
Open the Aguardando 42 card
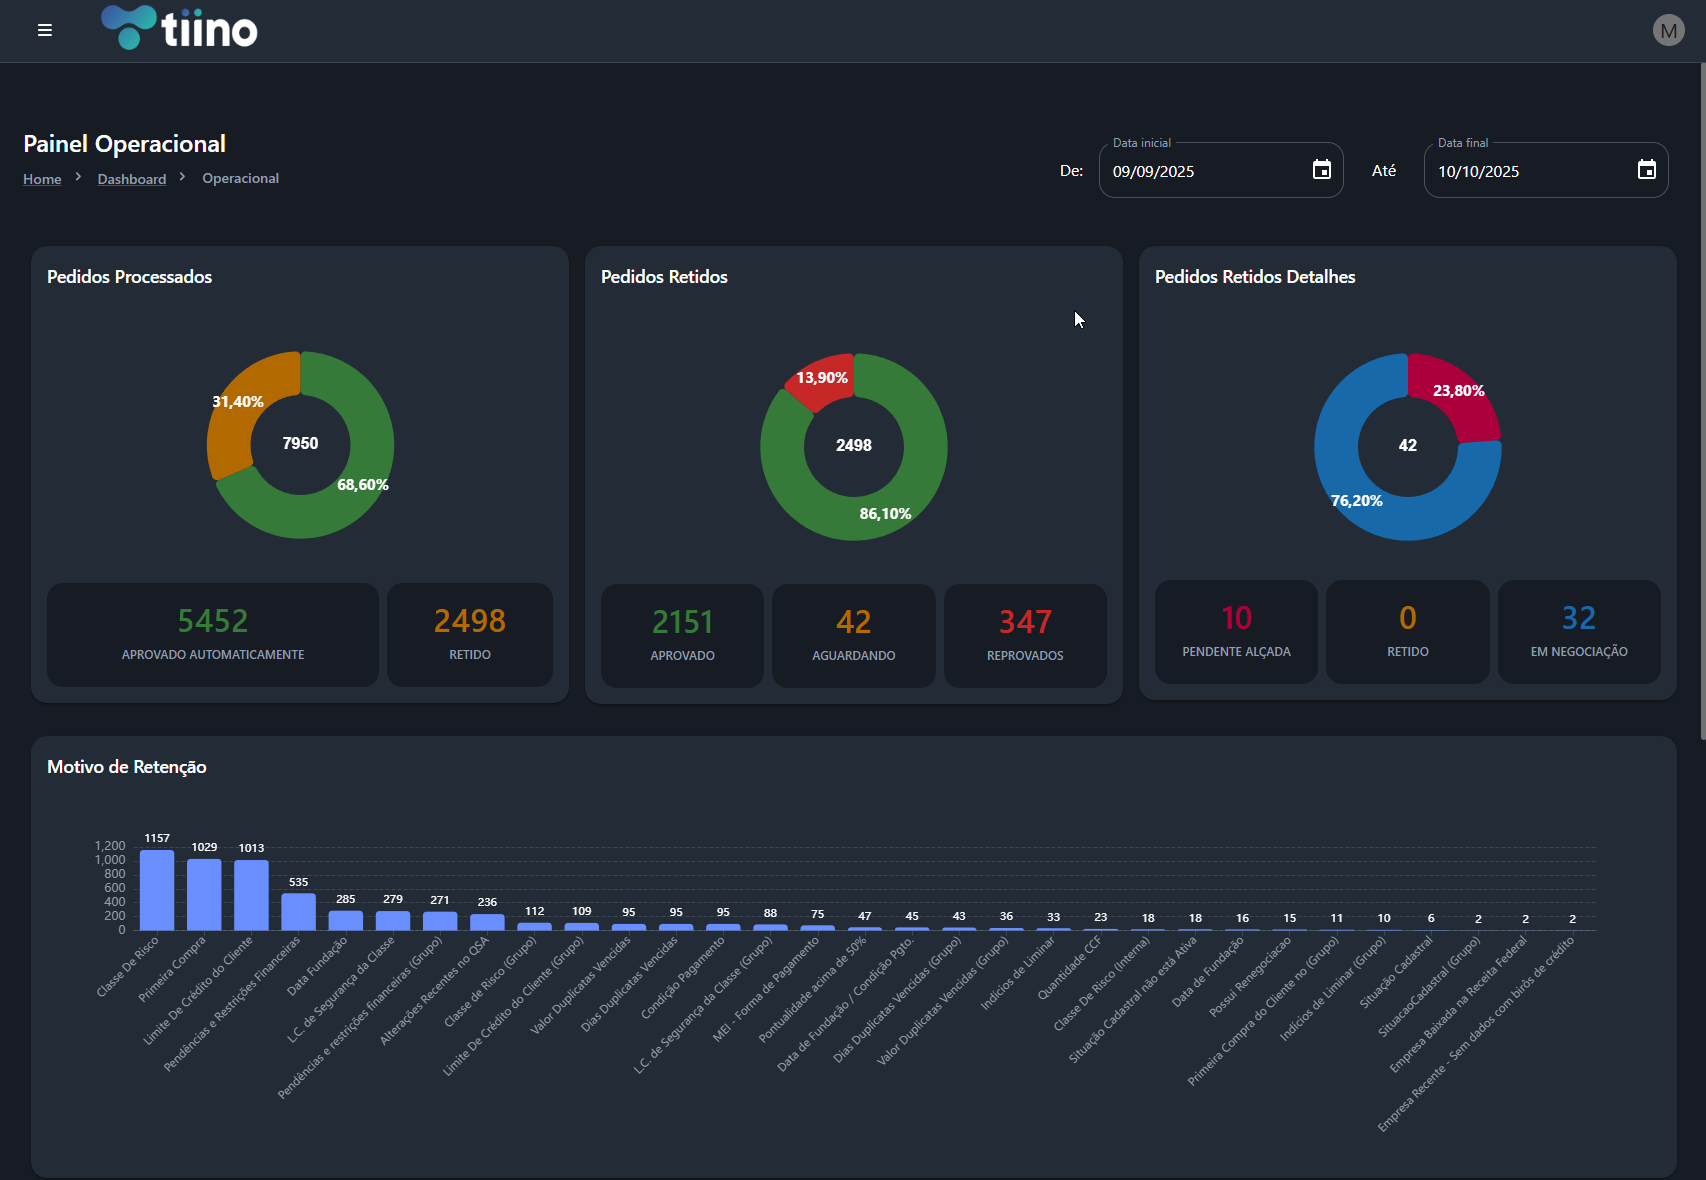853,636
